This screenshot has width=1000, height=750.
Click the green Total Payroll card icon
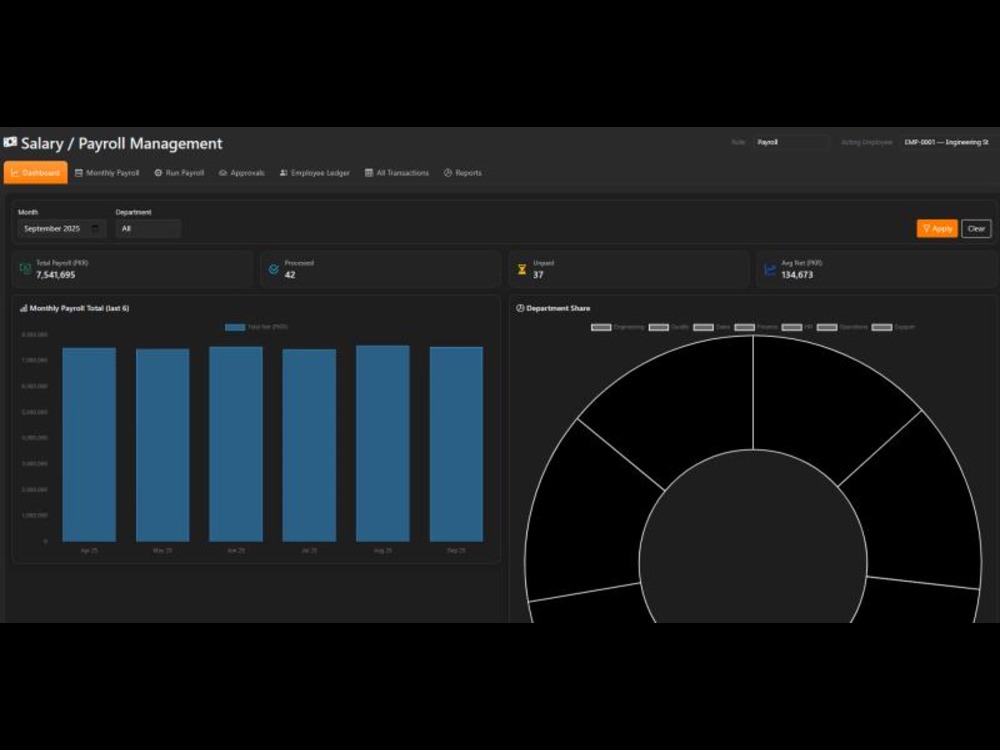coord(26,269)
